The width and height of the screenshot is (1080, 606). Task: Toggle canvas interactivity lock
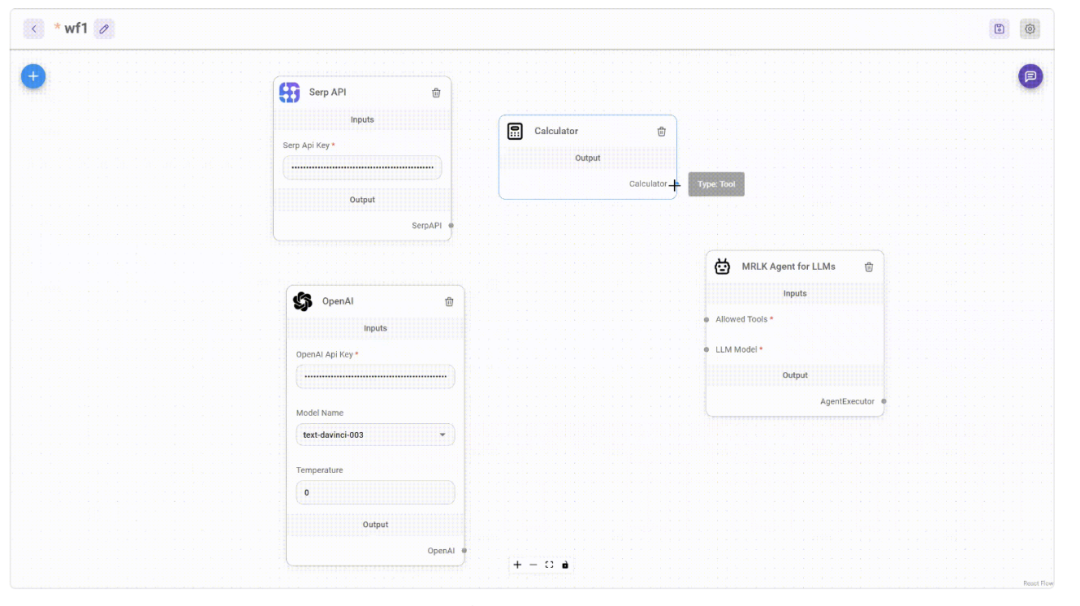[x=565, y=565]
